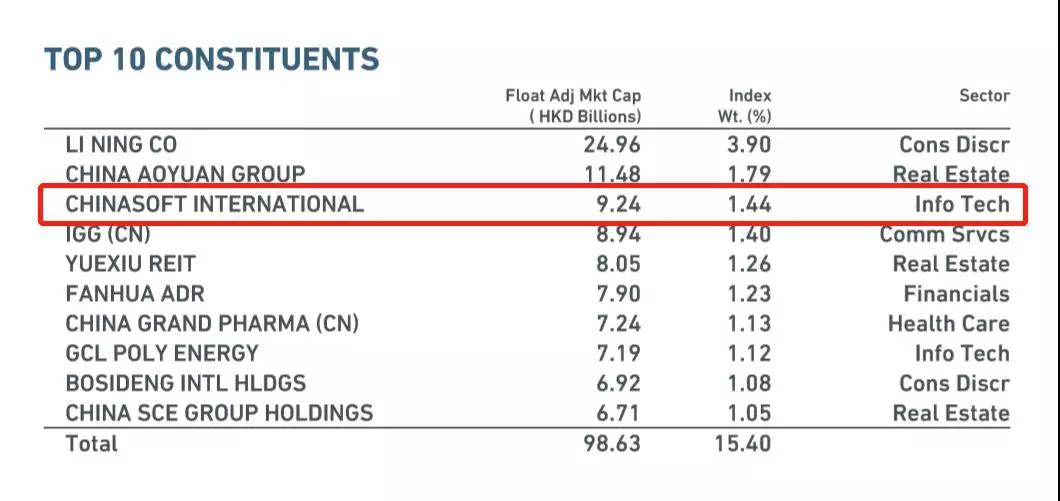Click Li Ning's 24.96 market cap value
Image resolution: width=1060 pixels, height=501 pixels.
pyautogui.click(x=612, y=145)
